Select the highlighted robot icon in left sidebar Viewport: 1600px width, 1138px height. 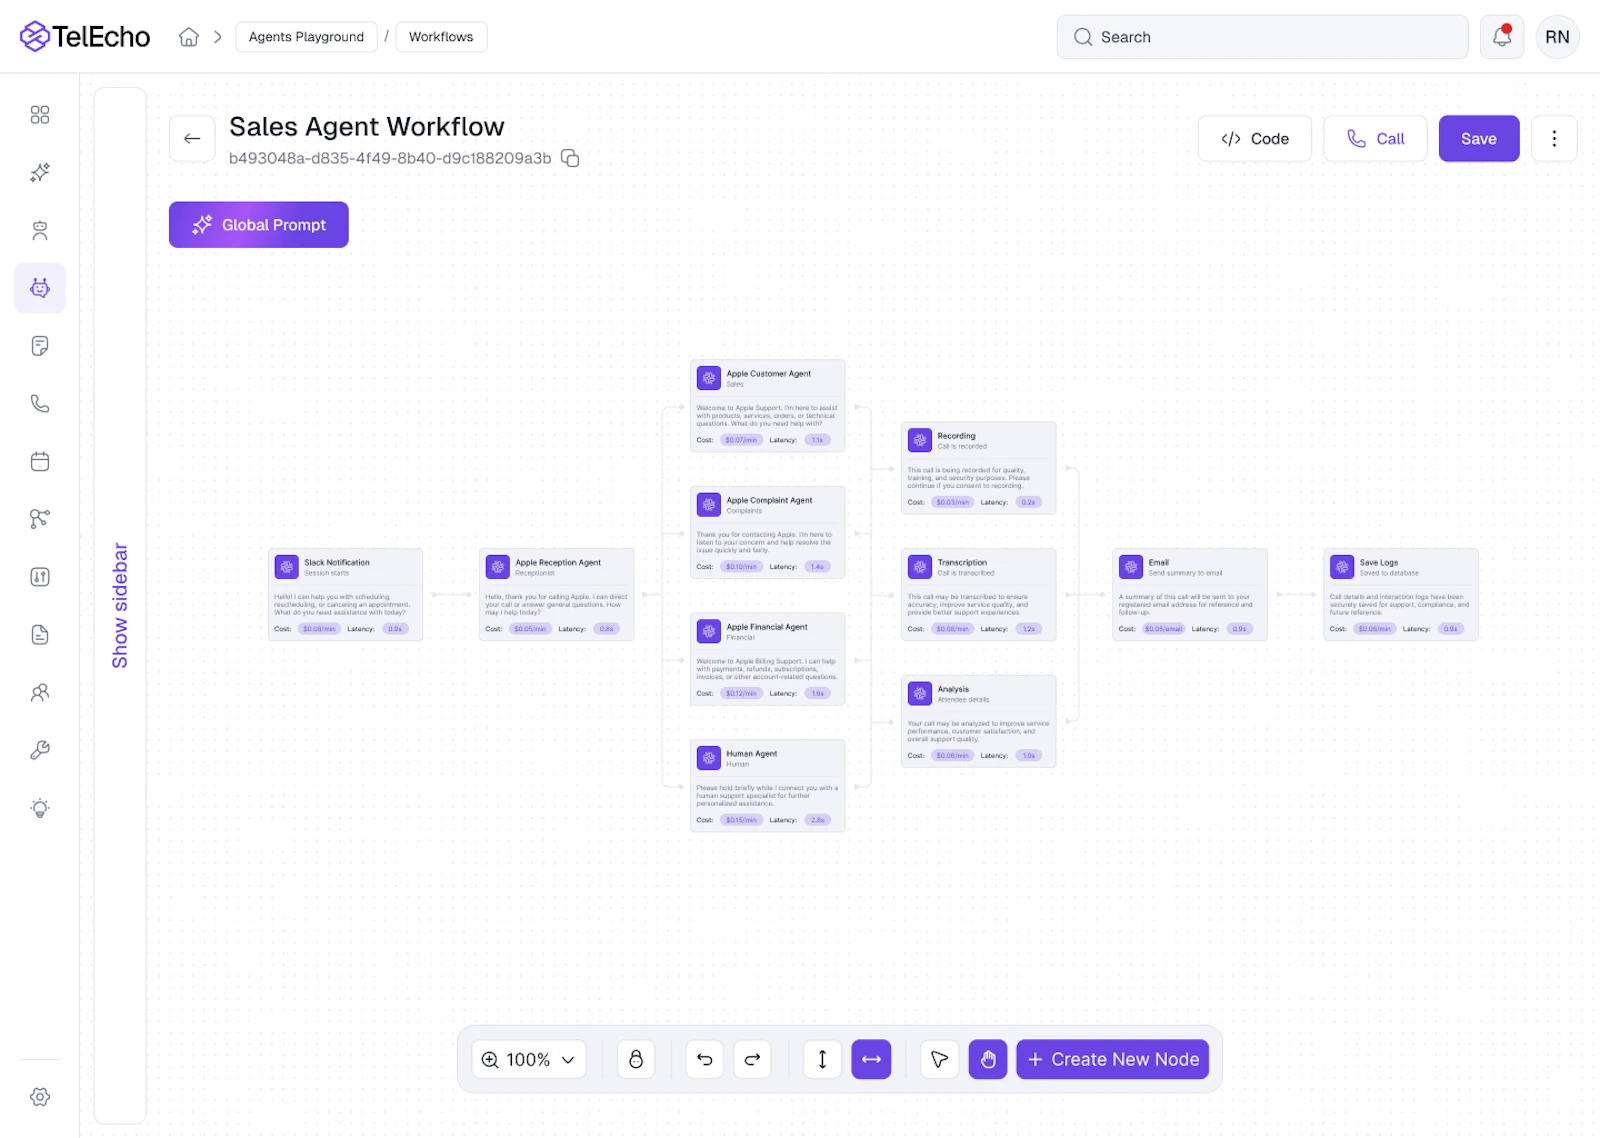click(x=40, y=288)
